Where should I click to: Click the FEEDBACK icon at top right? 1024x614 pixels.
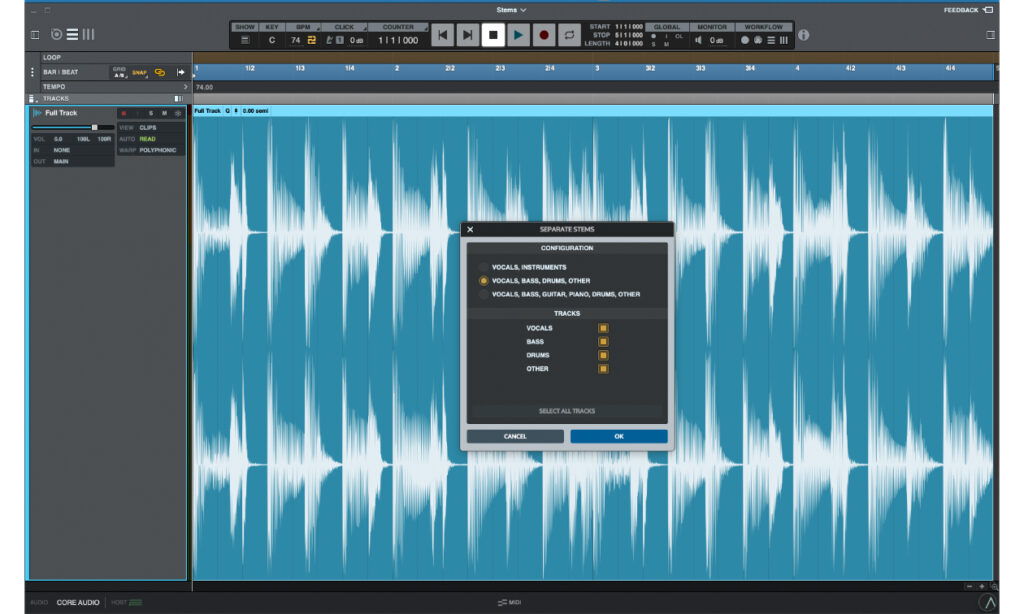point(988,10)
